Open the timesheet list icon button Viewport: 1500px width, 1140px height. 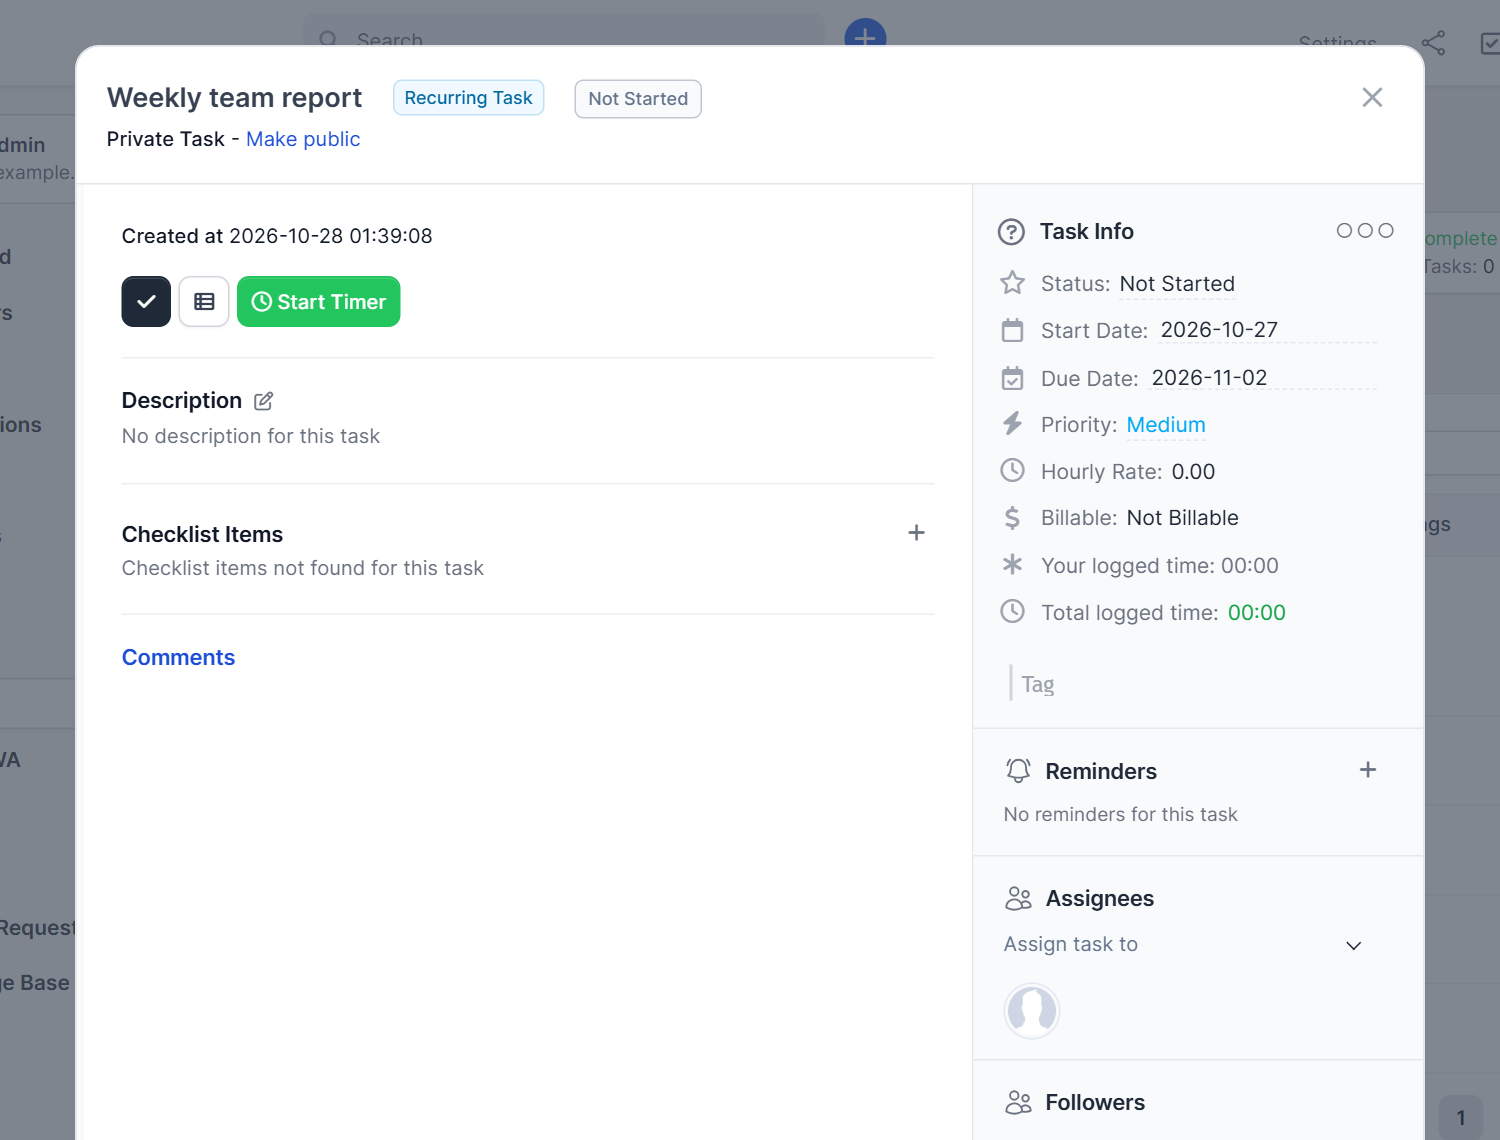[204, 302]
